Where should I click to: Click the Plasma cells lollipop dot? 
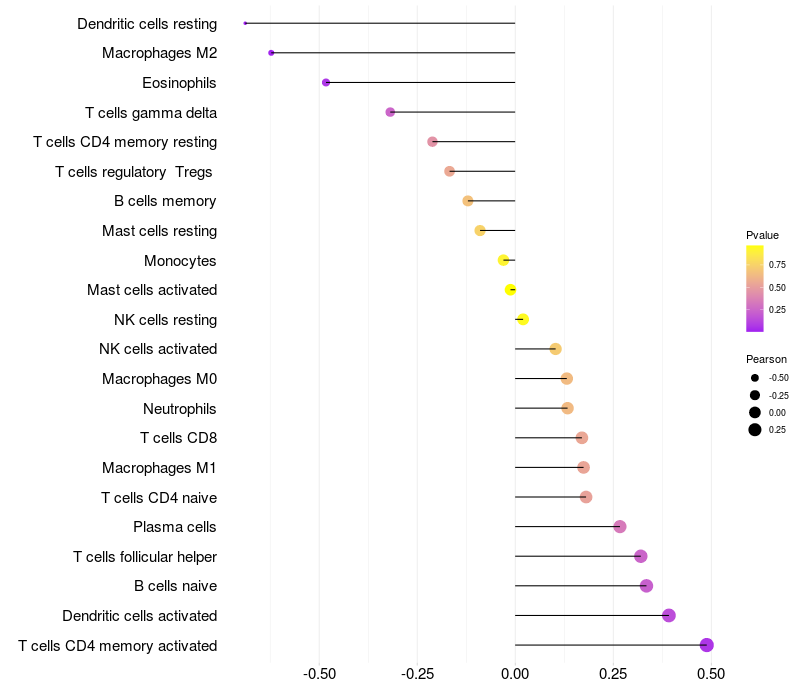click(620, 527)
